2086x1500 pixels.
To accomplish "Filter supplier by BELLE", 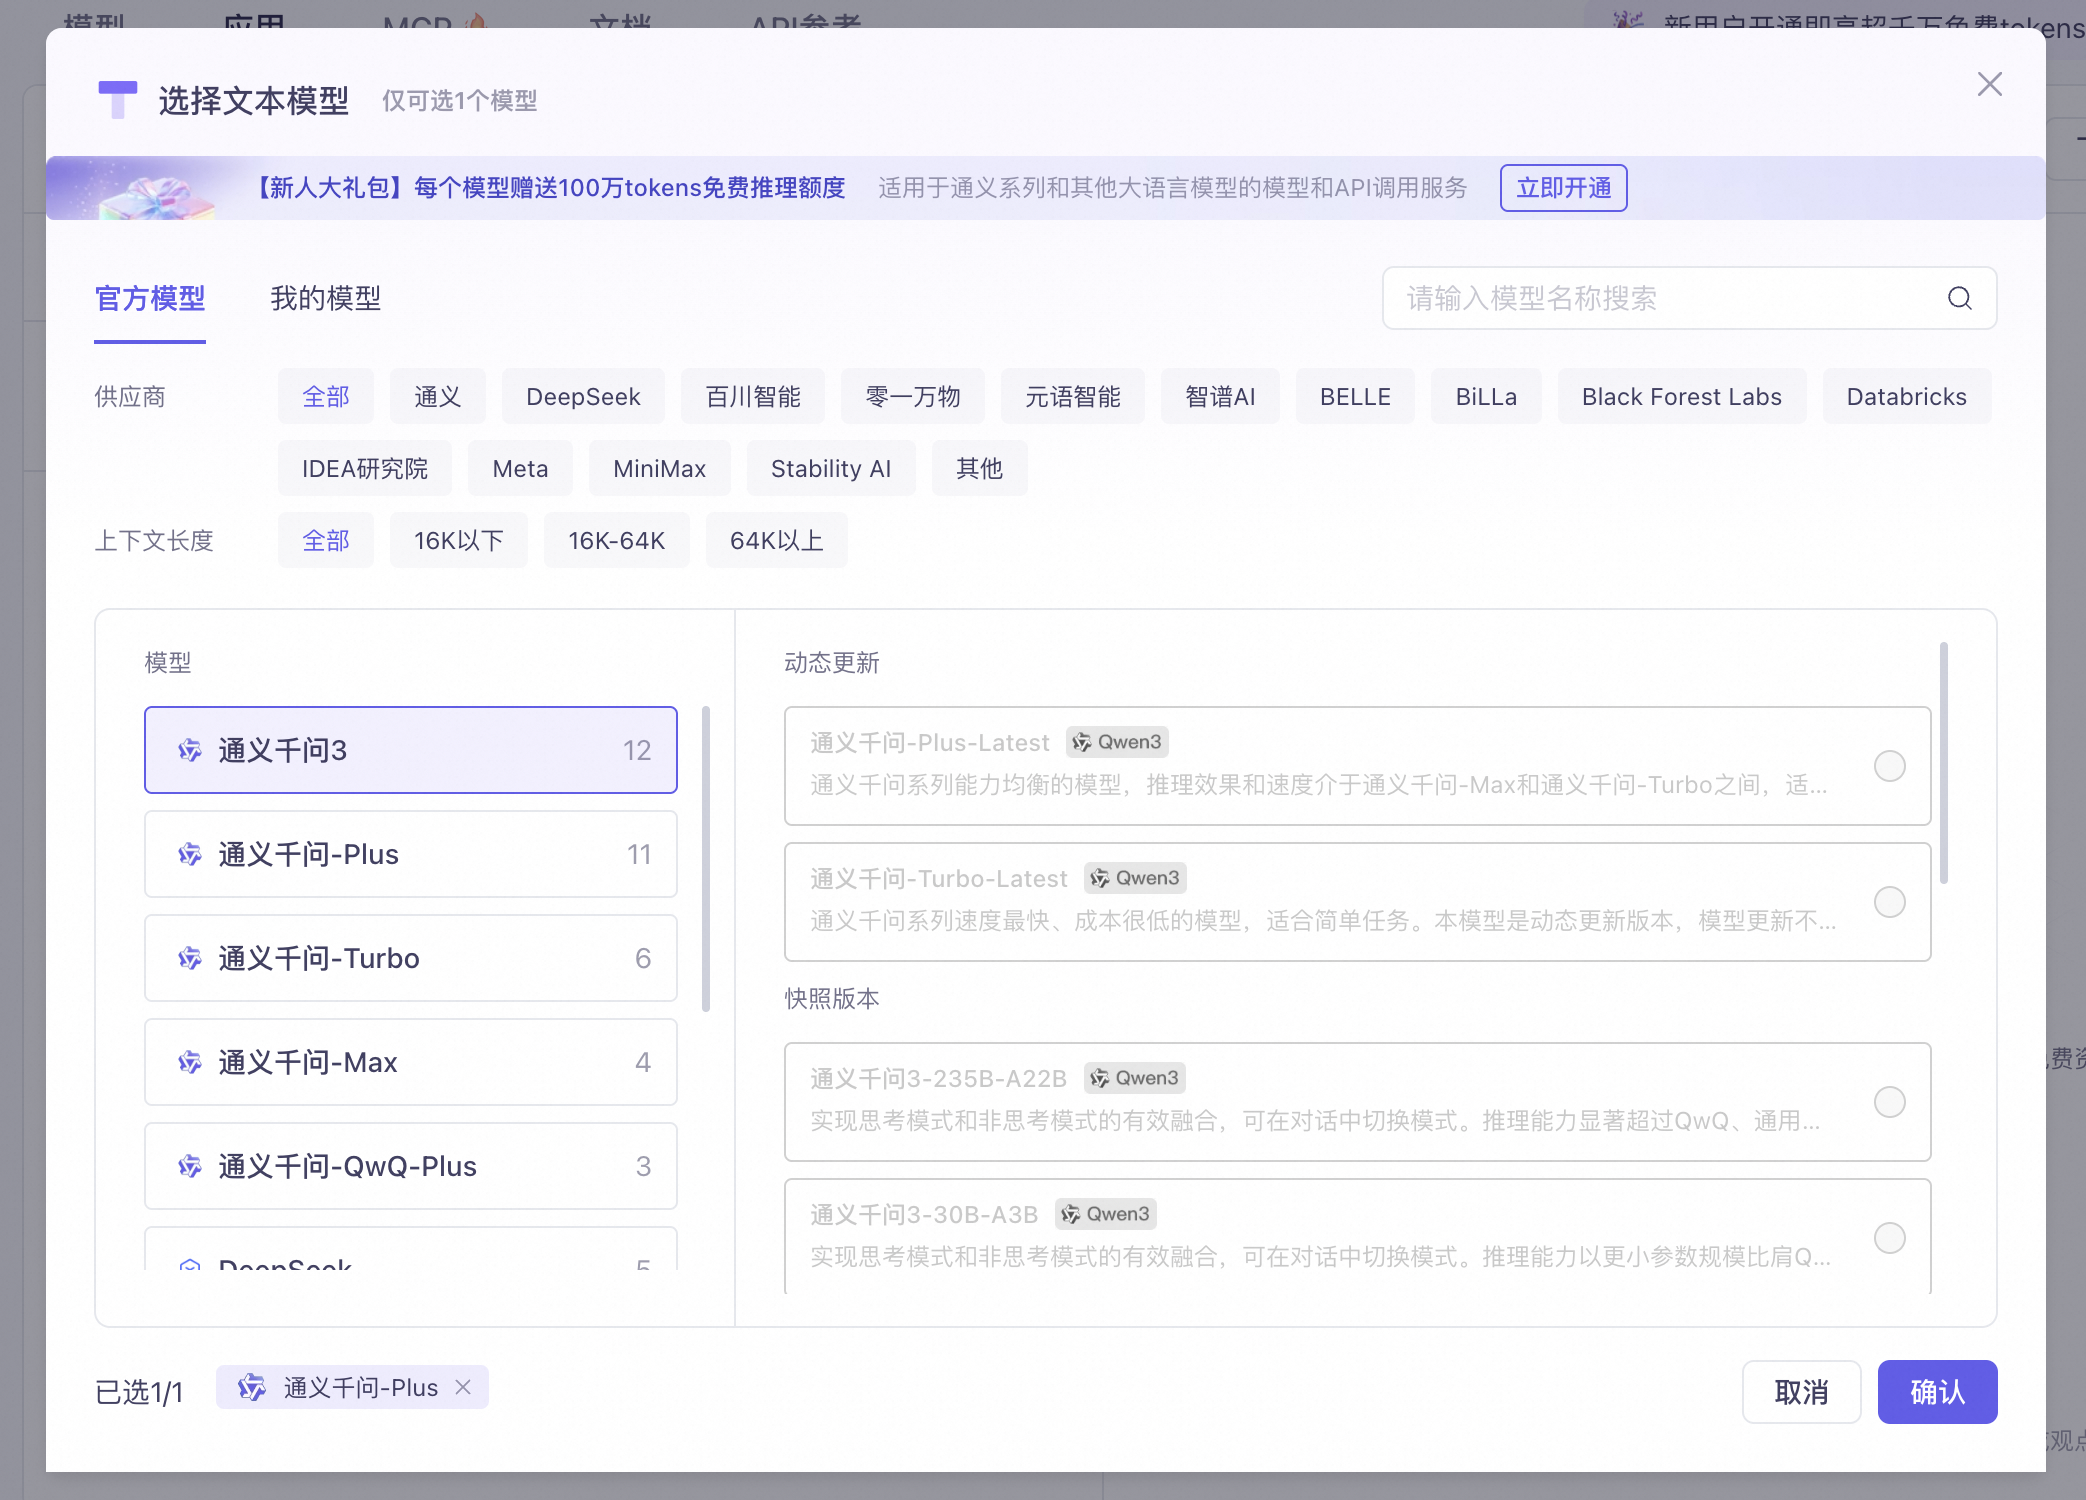I will coord(1355,397).
